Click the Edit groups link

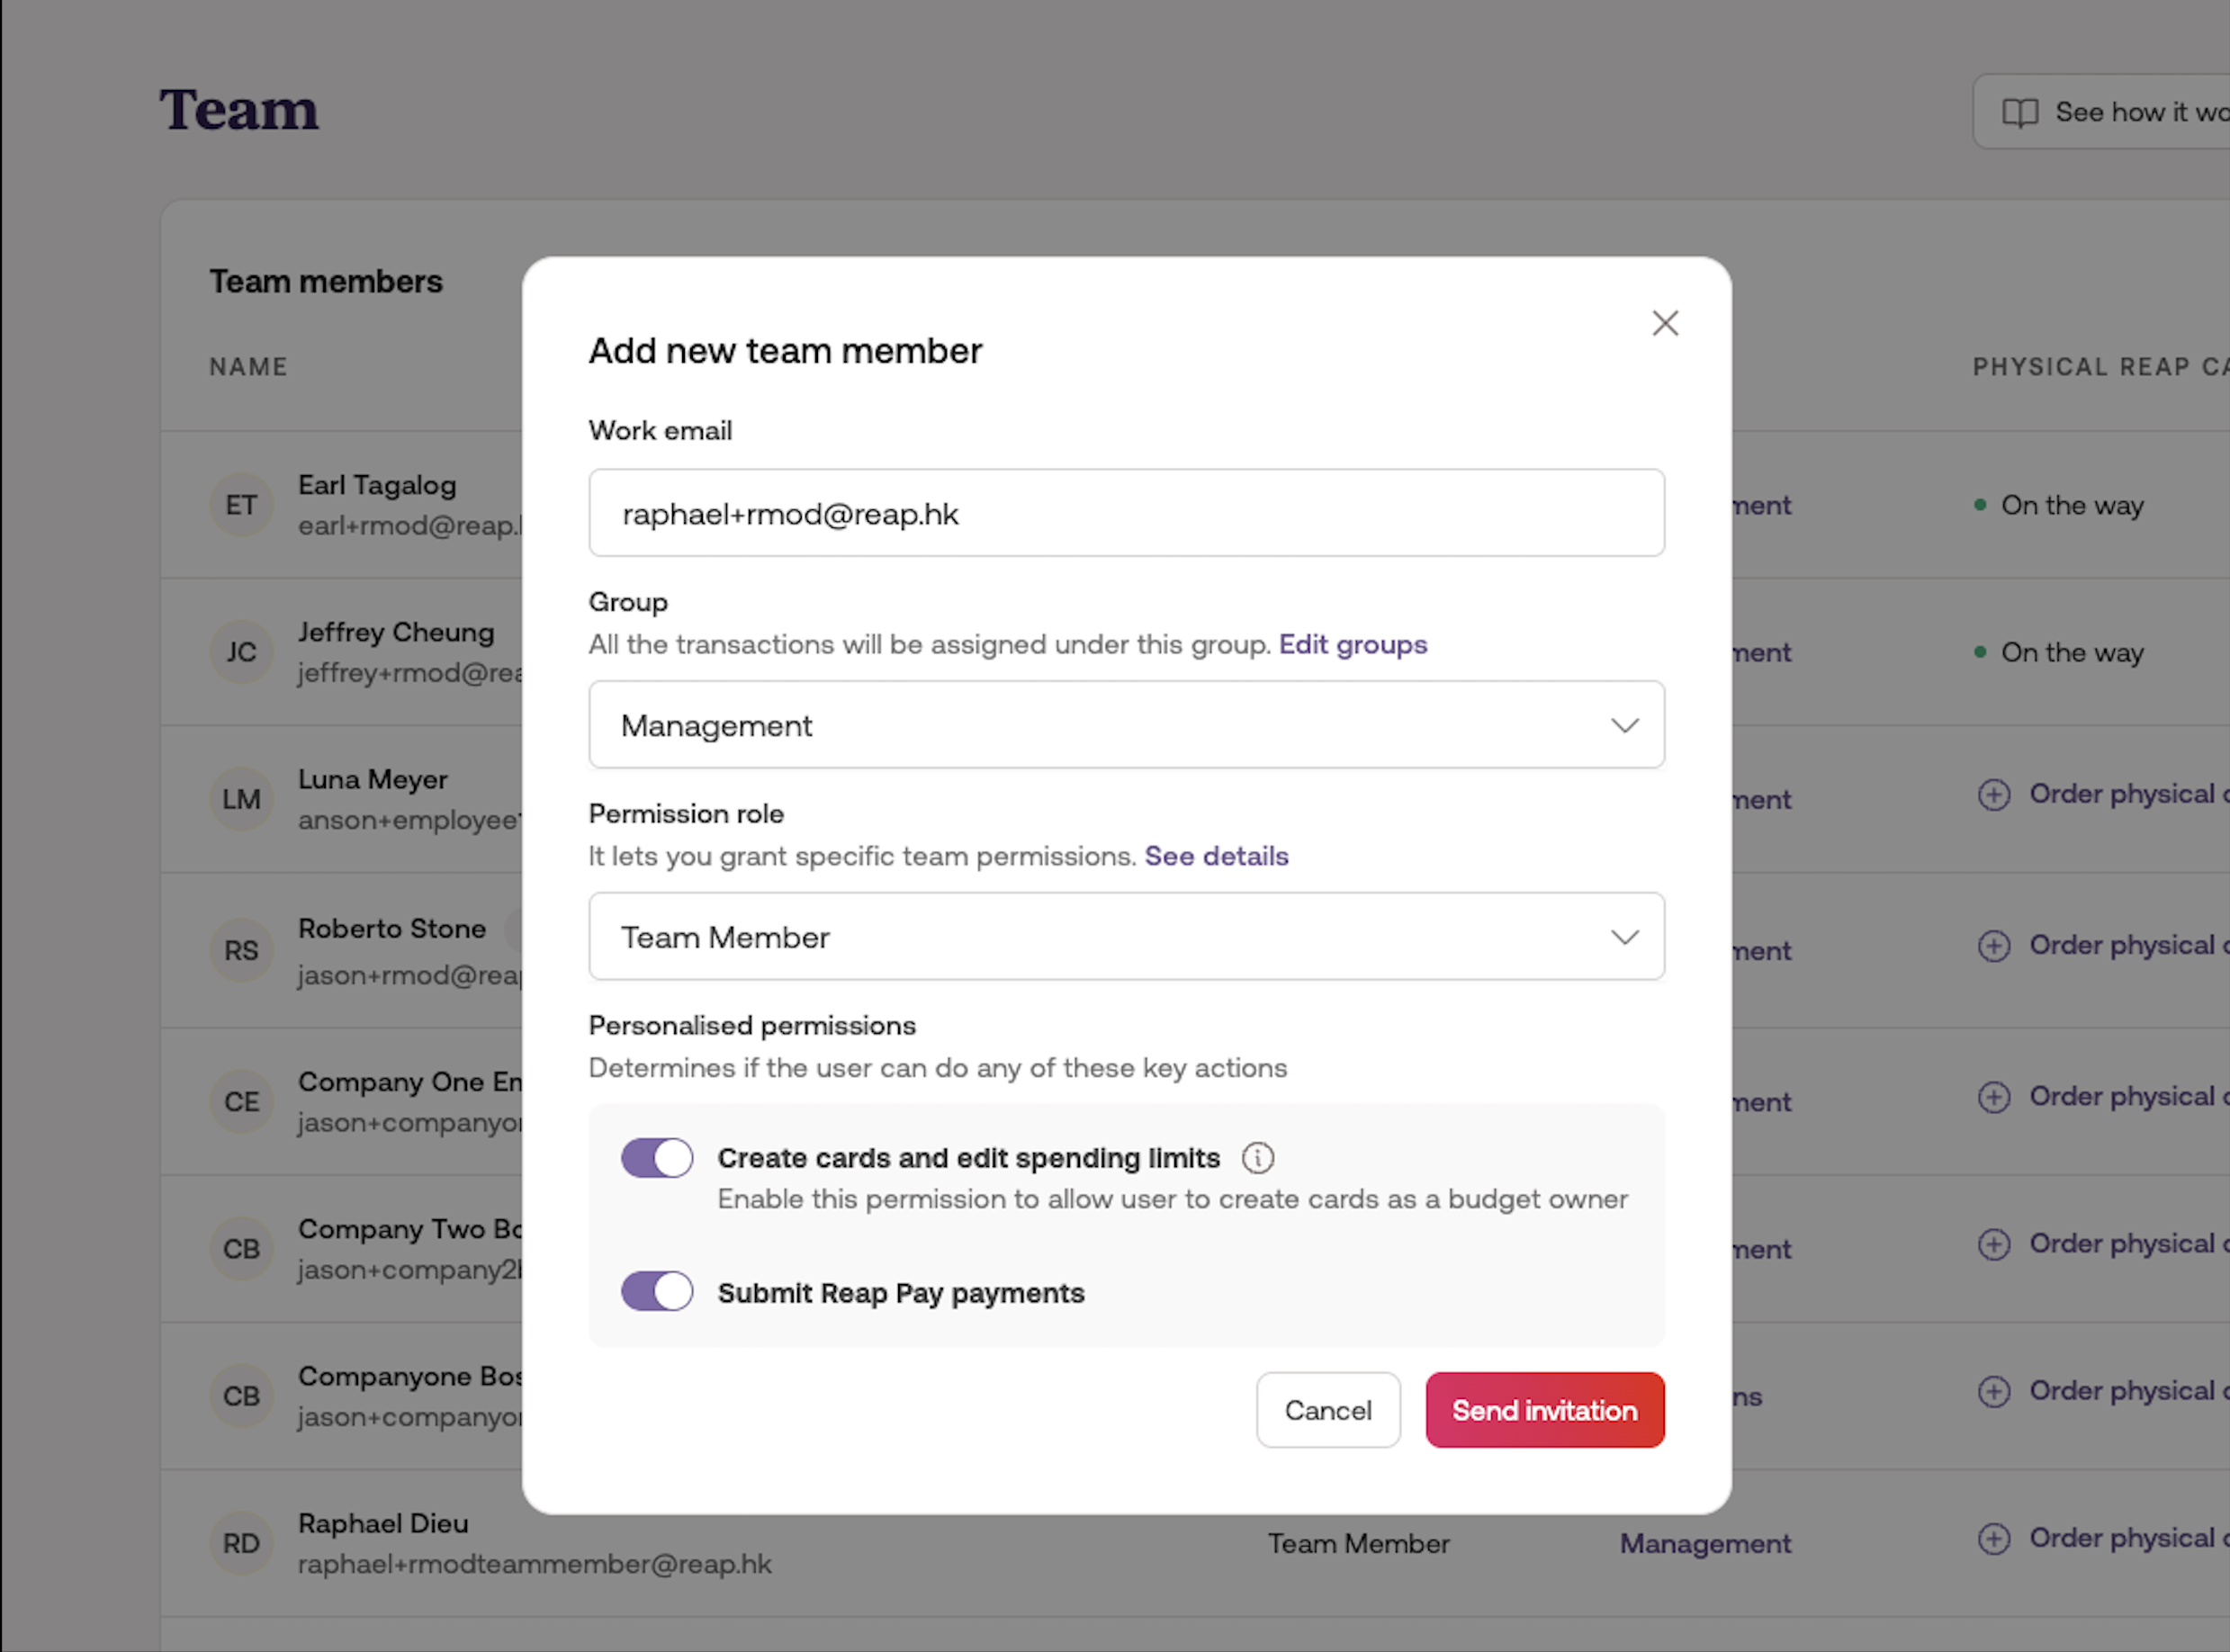[x=1352, y=644]
